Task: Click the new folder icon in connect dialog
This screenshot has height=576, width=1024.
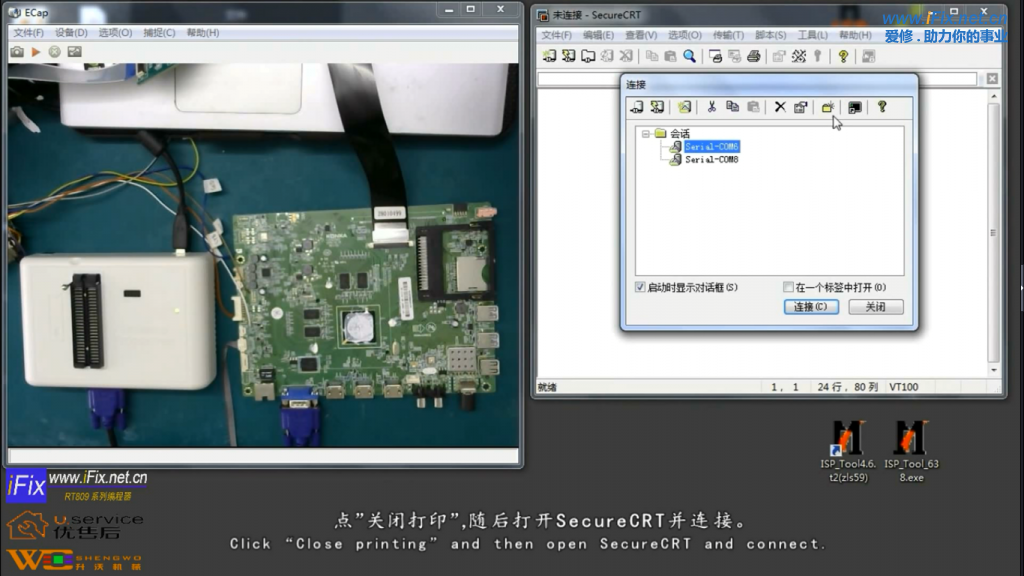Action: click(x=828, y=107)
